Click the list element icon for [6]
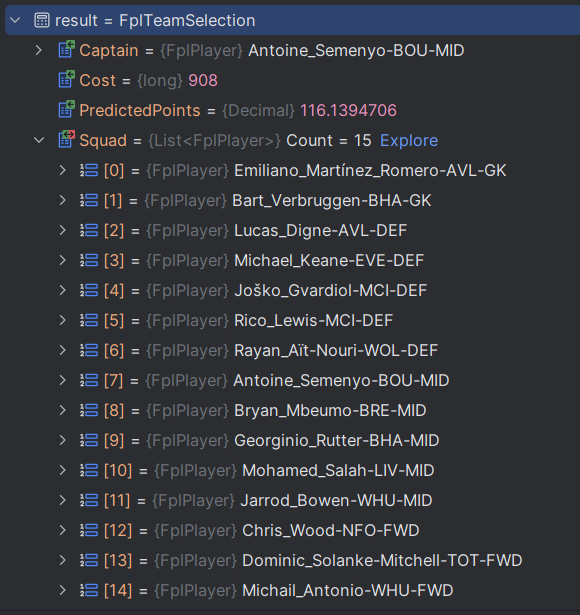The width and height of the screenshot is (580, 615). click(89, 350)
